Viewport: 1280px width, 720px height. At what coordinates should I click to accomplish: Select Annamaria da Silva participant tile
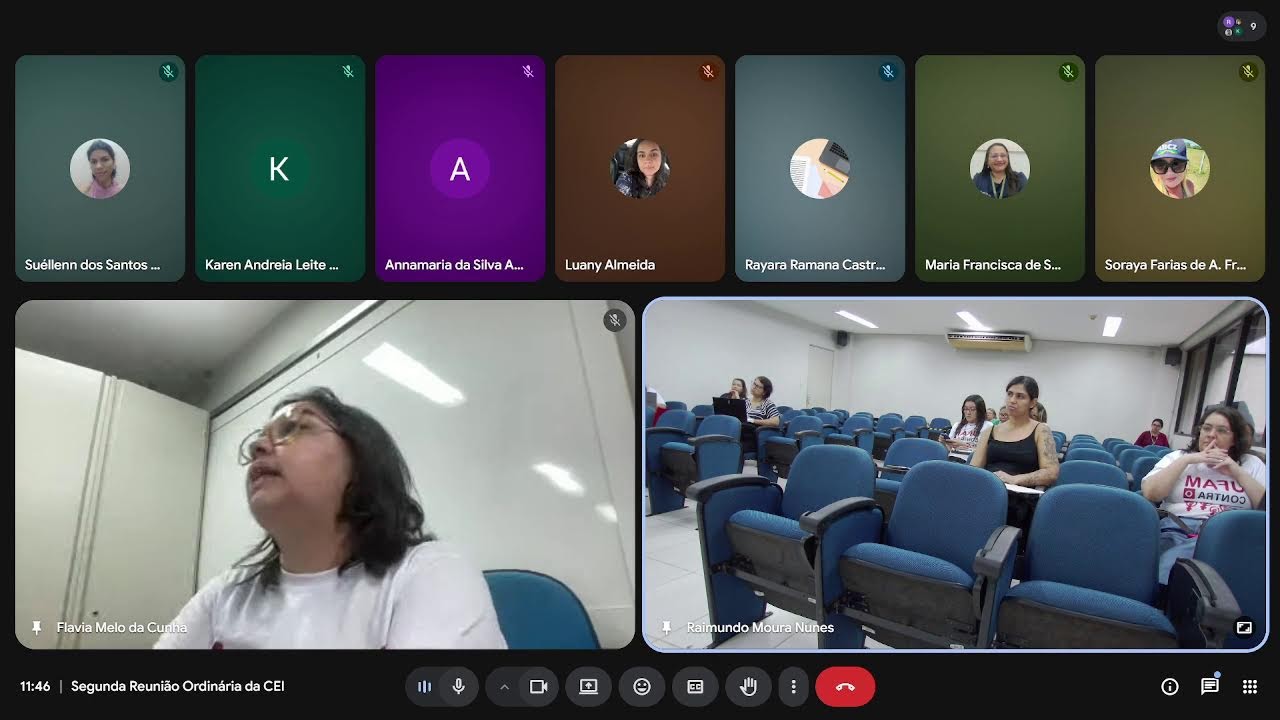click(460, 168)
